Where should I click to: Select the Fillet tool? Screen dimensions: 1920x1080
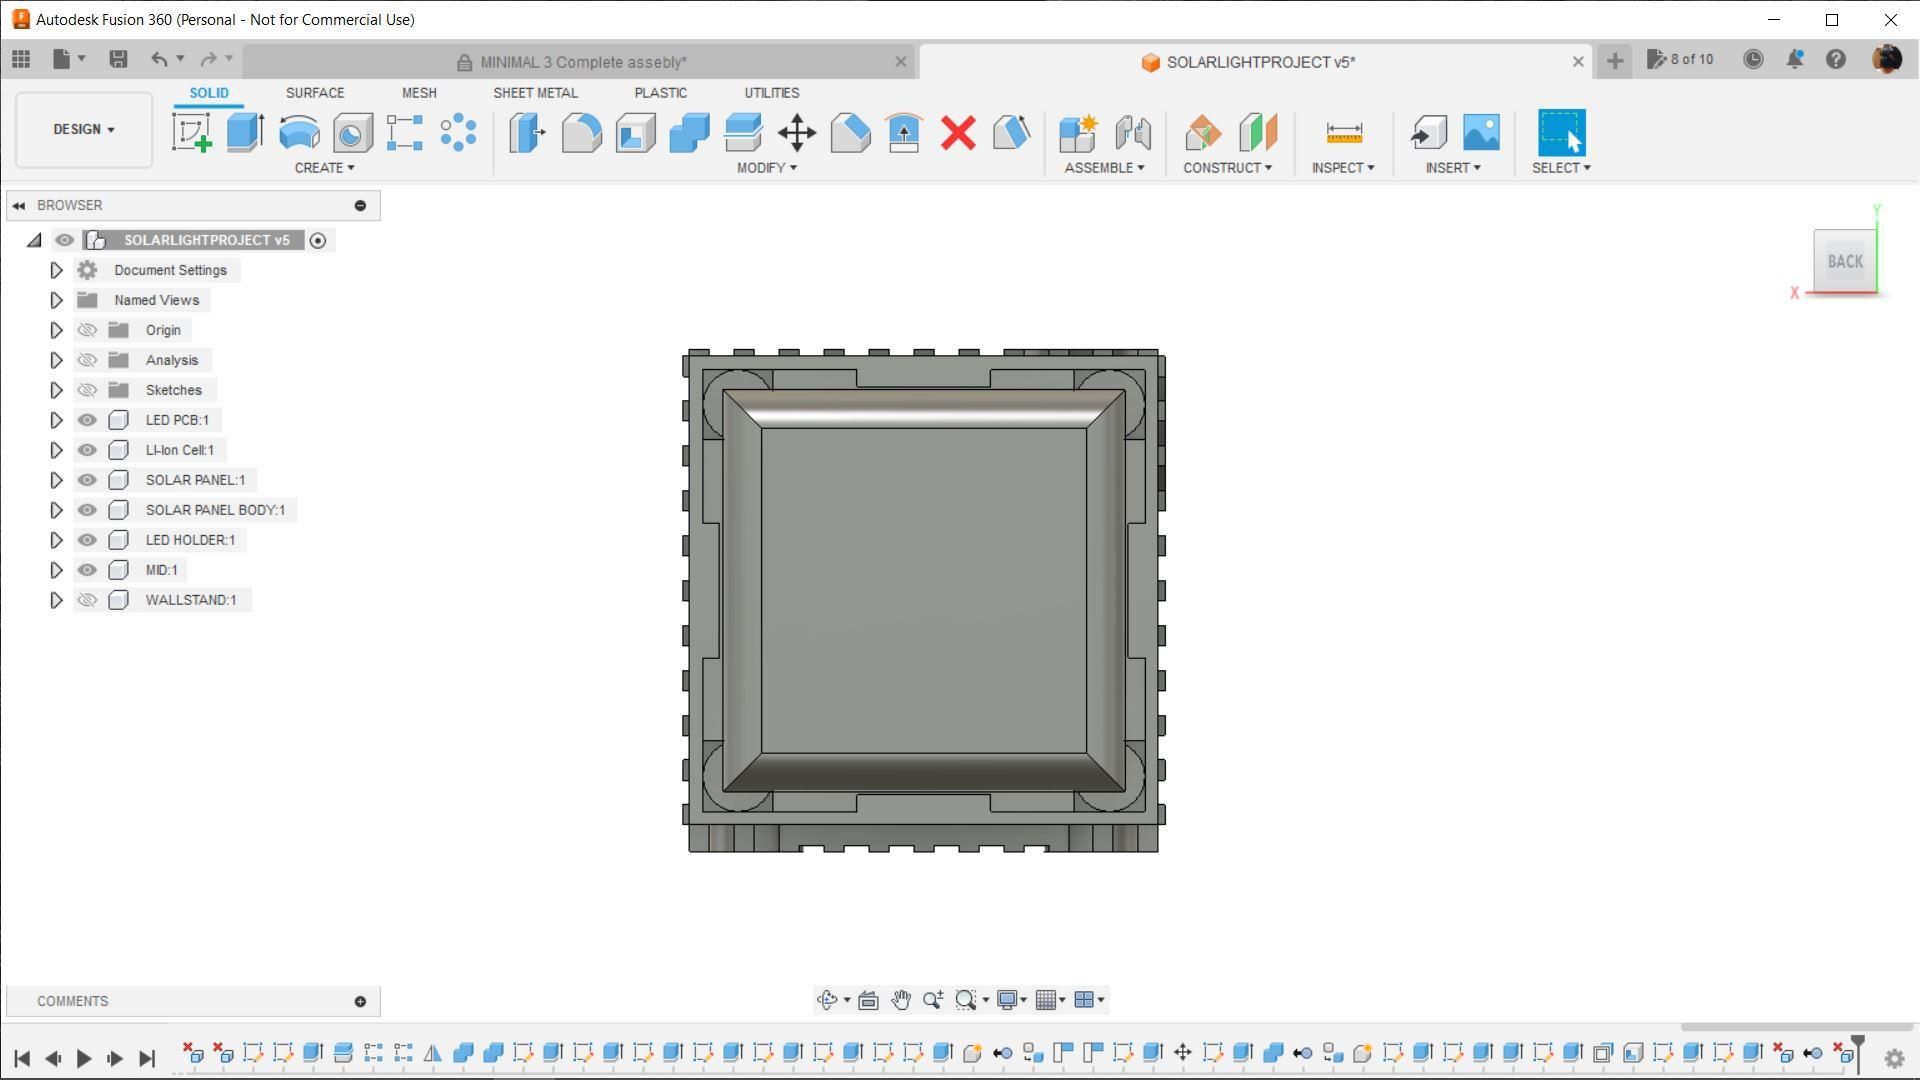click(581, 132)
